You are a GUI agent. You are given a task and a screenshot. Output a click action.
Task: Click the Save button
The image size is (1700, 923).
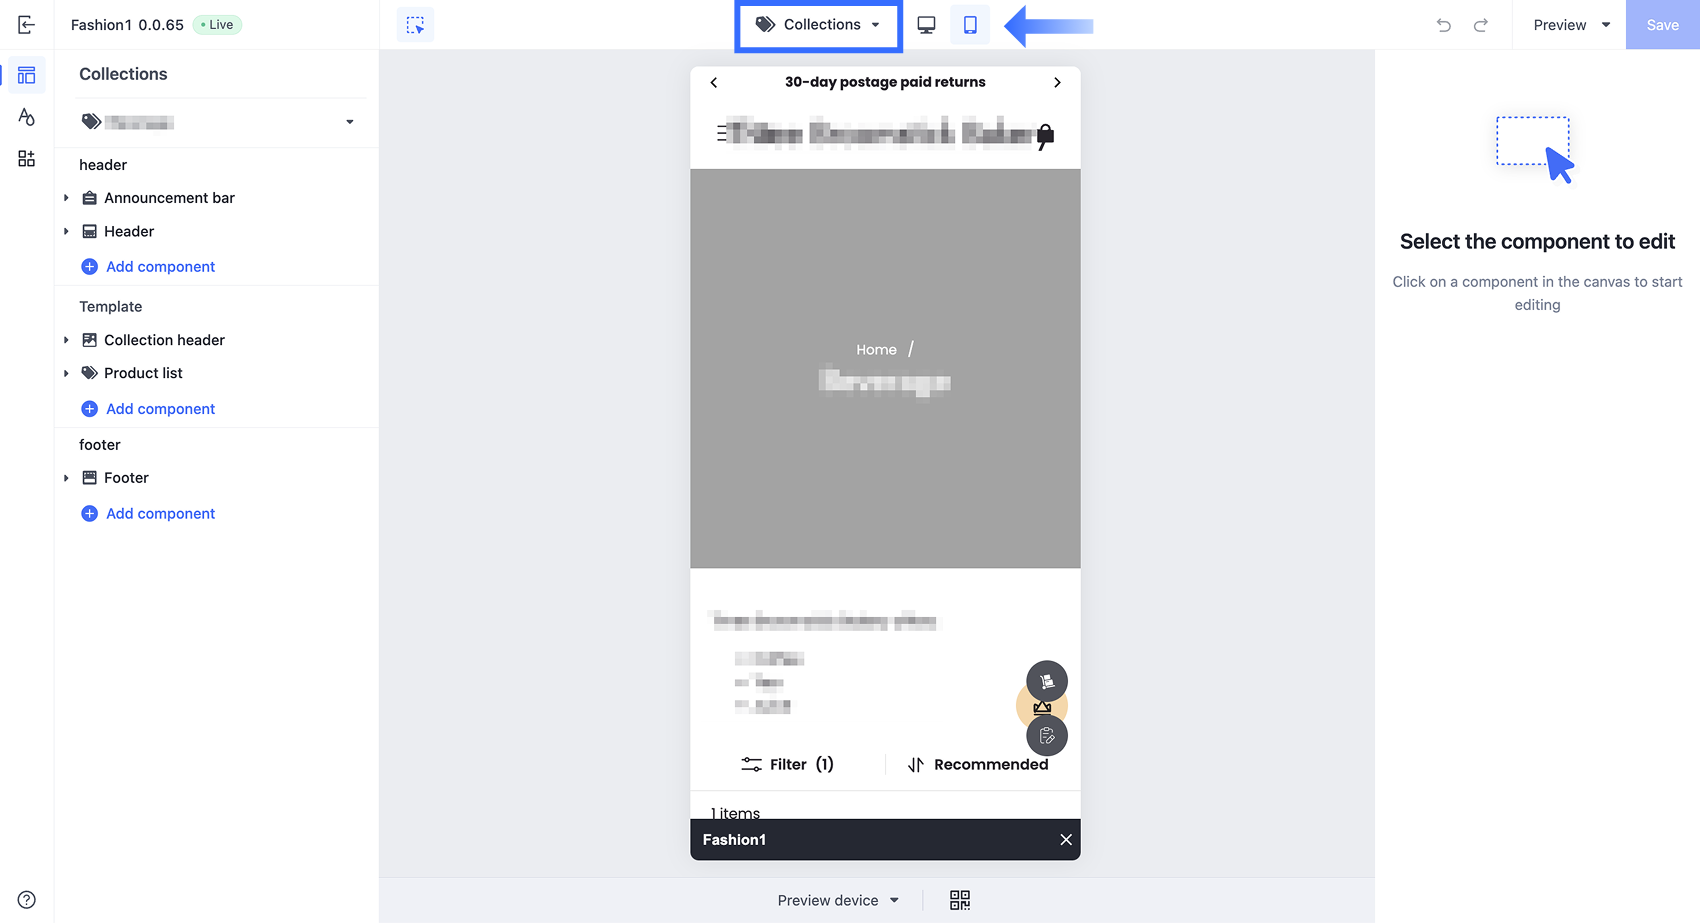click(x=1662, y=25)
